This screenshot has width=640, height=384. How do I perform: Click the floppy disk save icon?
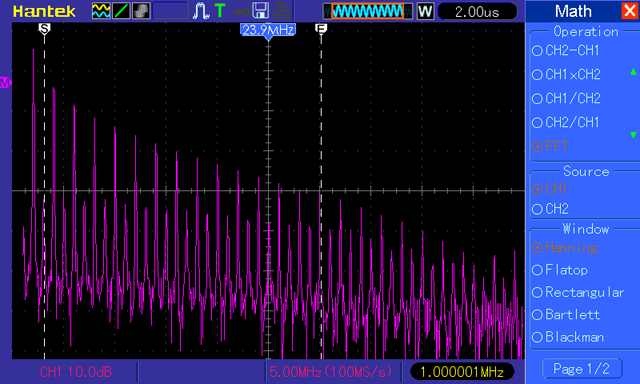coord(260,11)
